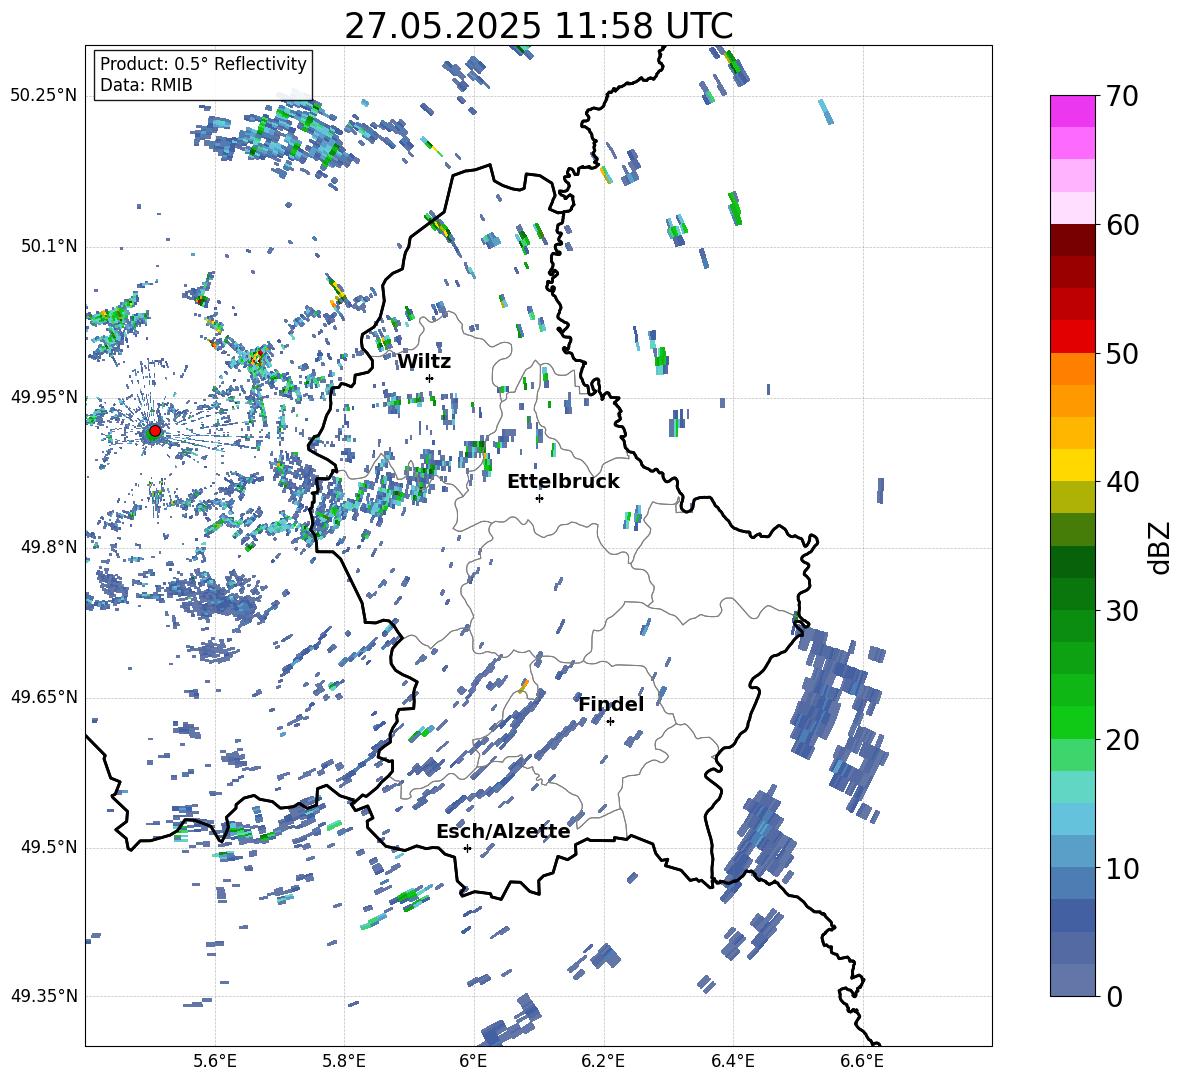
Task: Click the Wiltz city label
Action: 424,362
